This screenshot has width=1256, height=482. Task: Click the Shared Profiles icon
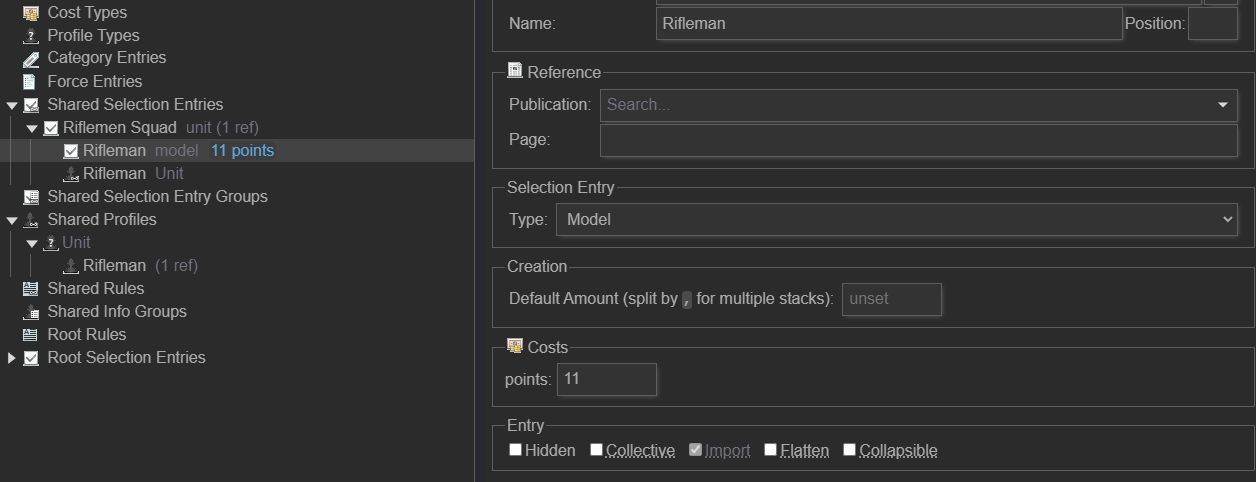pos(31,220)
